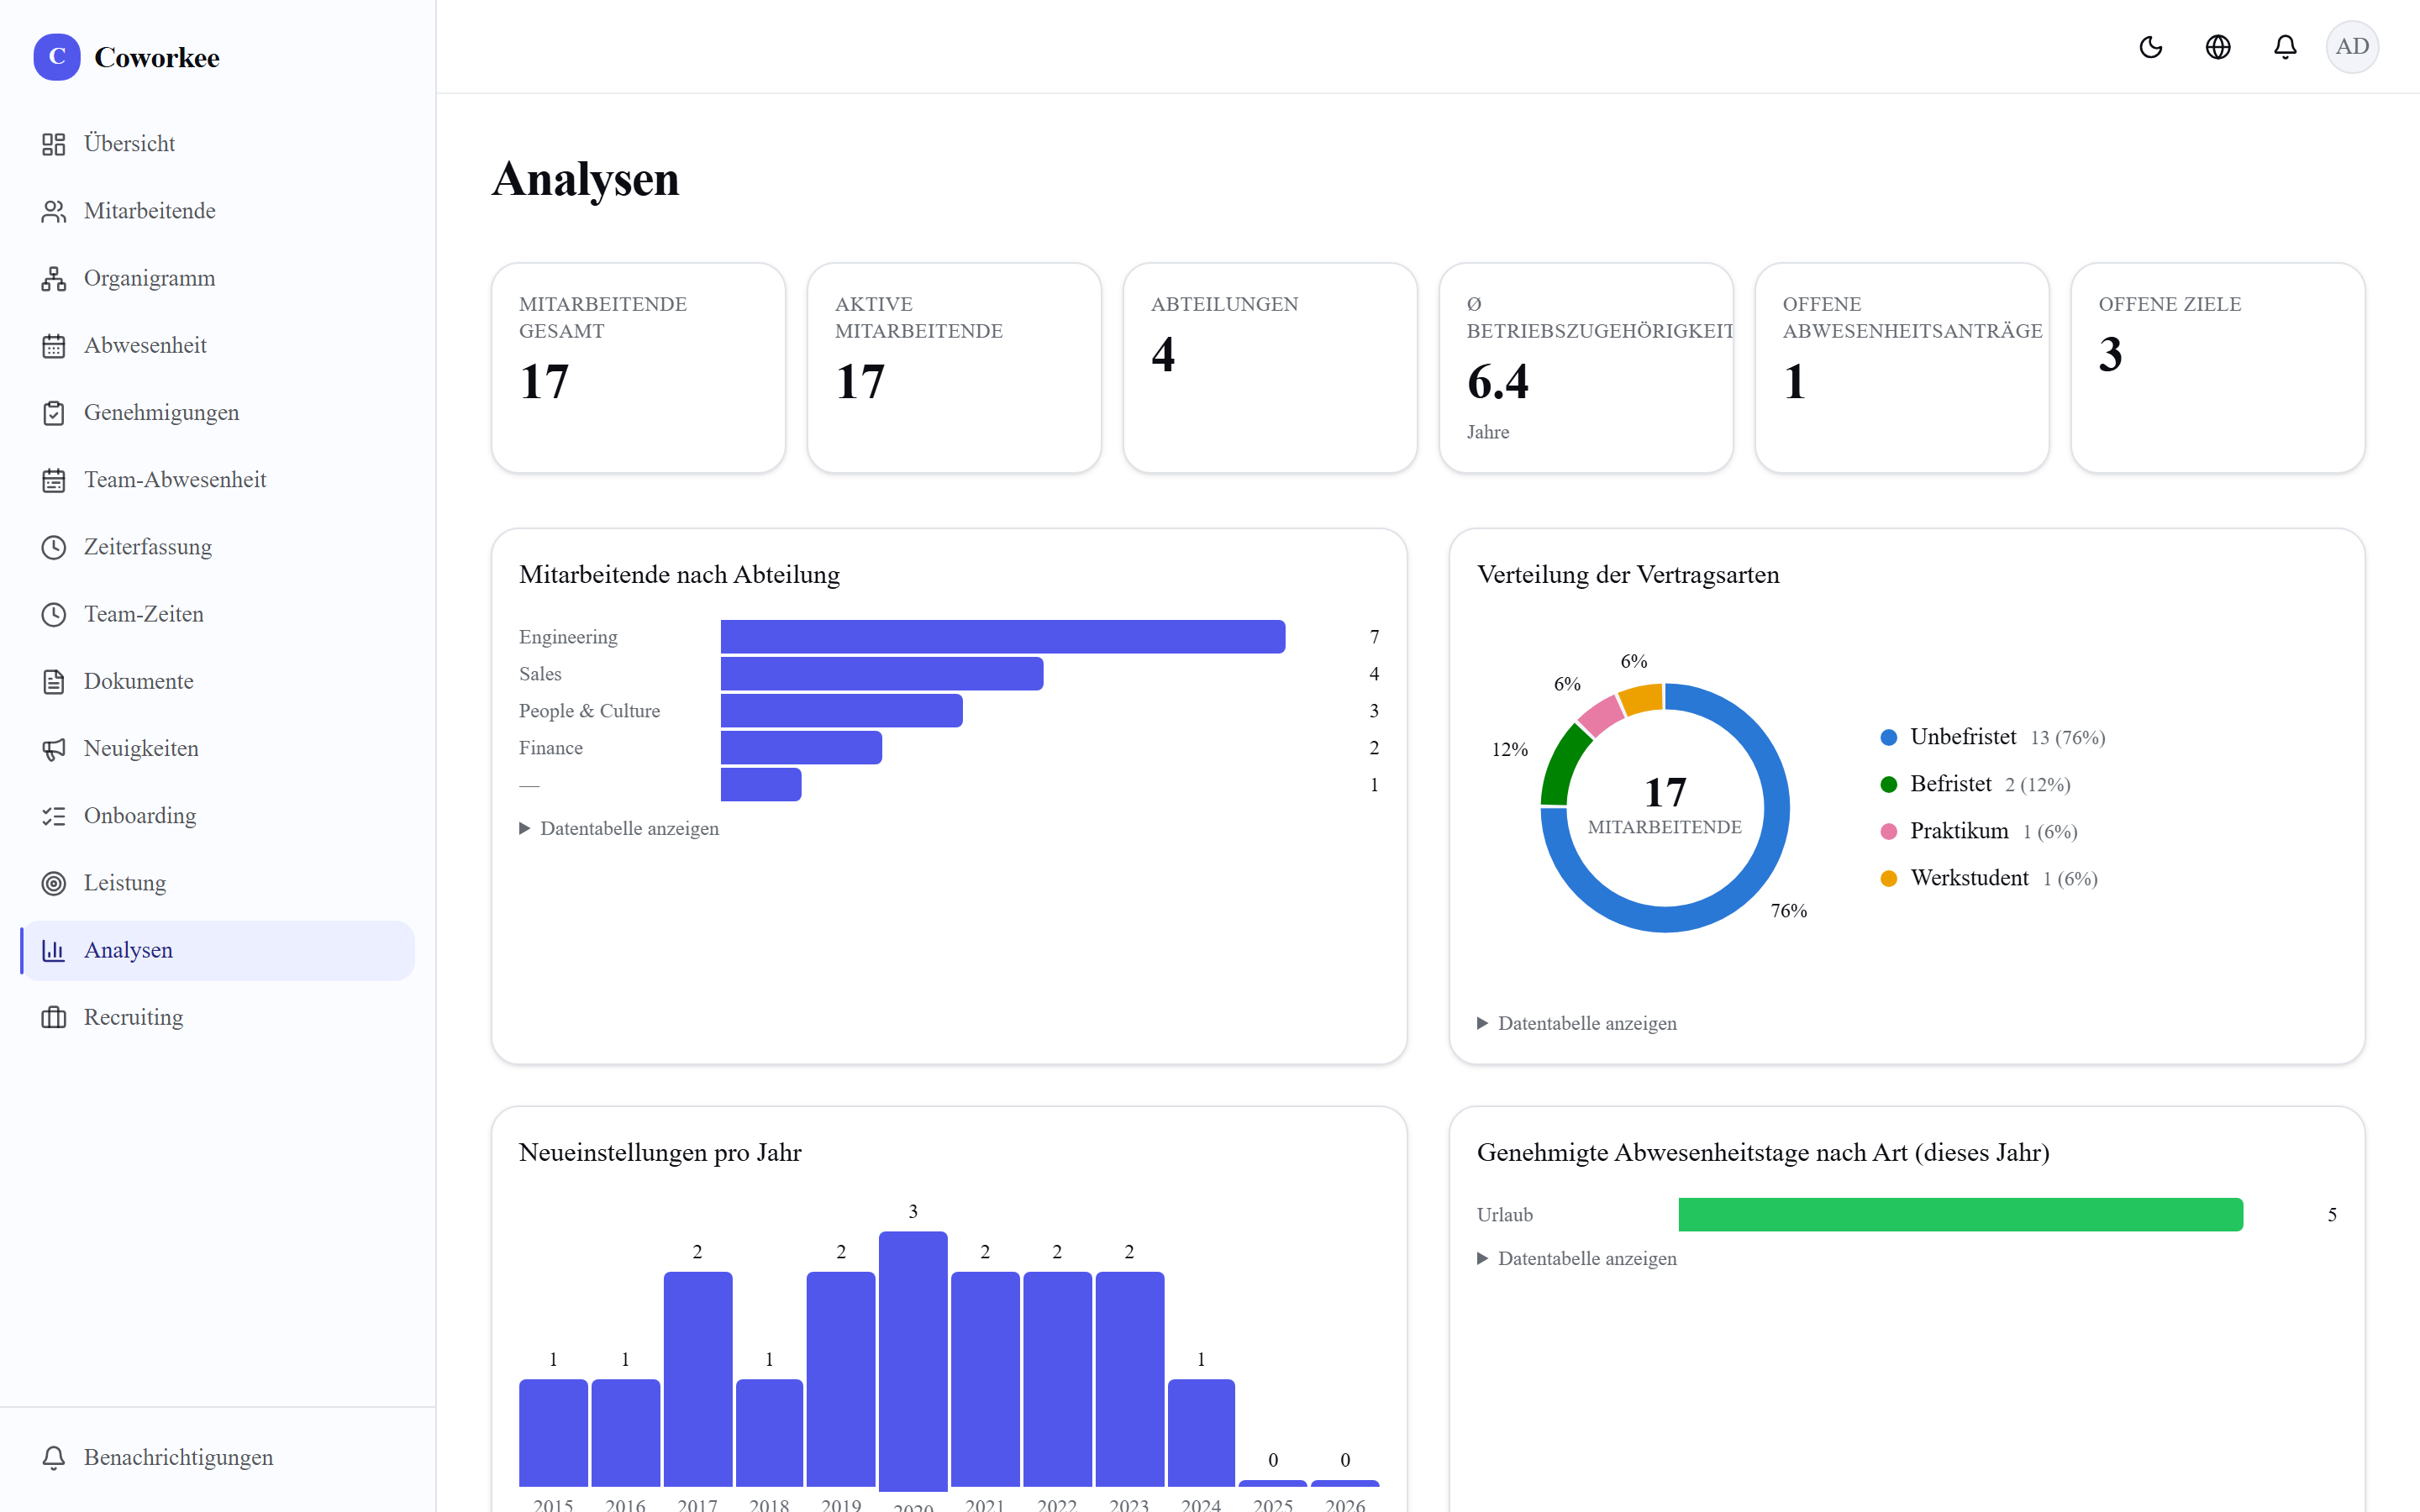Click the Offene Ziele card
Screen dimensions: 2420x1512
tap(2218, 368)
